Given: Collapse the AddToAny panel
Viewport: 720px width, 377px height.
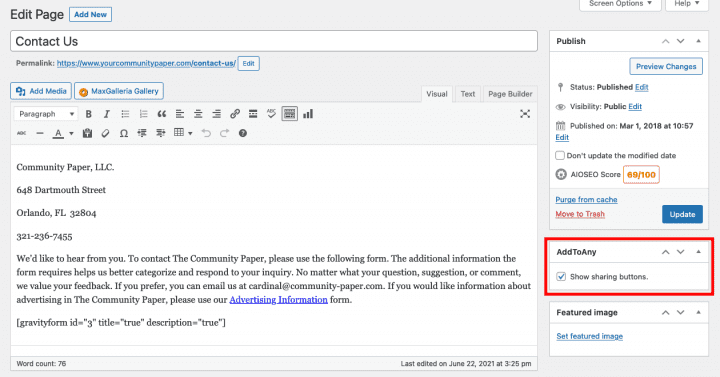Looking at the screenshot, I should (698, 252).
